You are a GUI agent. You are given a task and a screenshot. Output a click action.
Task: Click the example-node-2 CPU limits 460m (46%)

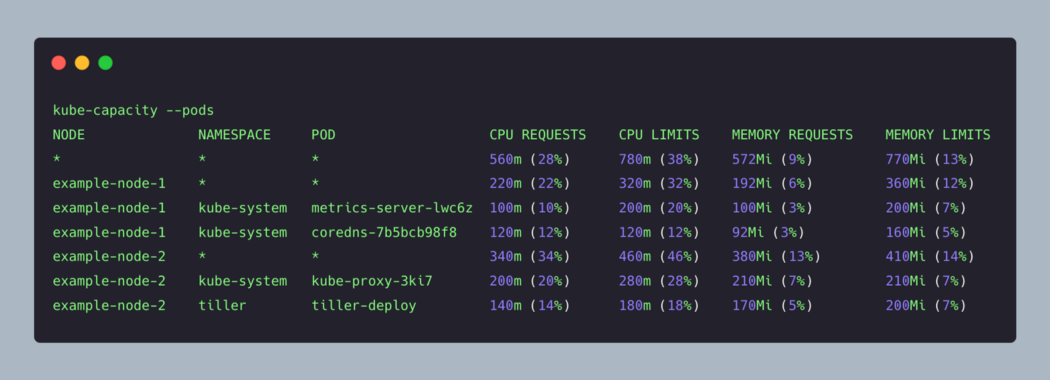pos(659,257)
